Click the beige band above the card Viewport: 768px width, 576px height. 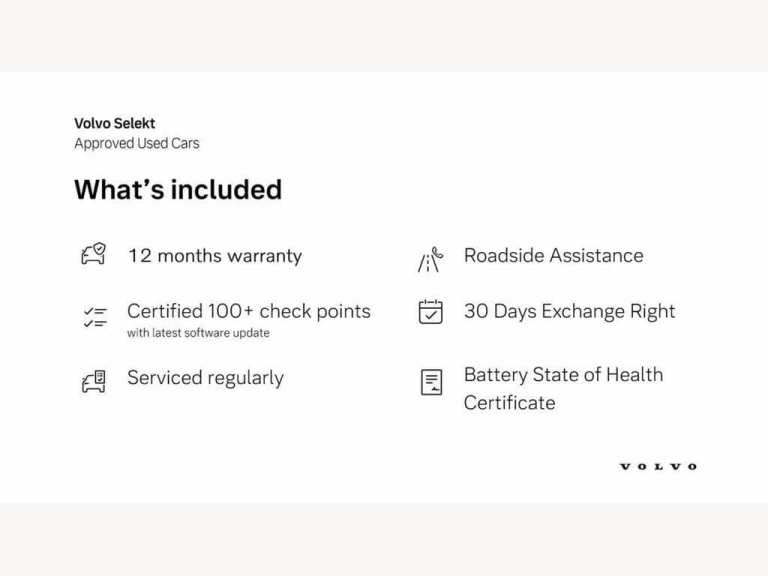pyautogui.click(x=384, y=35)
